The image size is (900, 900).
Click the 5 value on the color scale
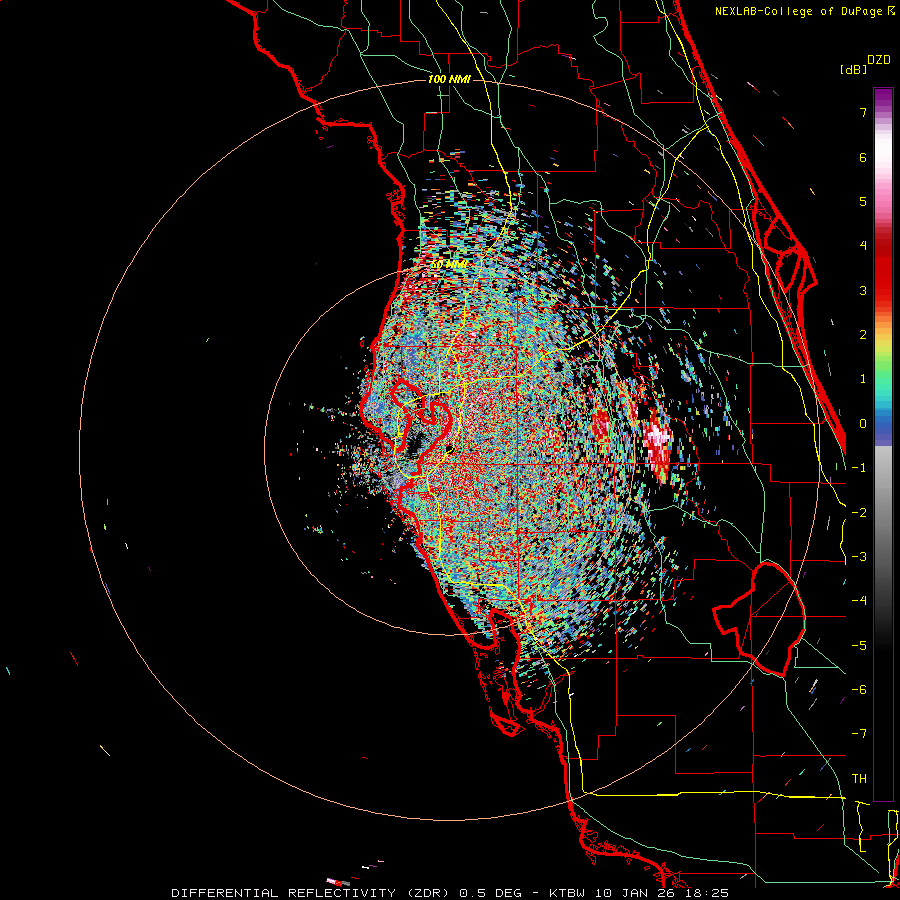click(863, 201)
